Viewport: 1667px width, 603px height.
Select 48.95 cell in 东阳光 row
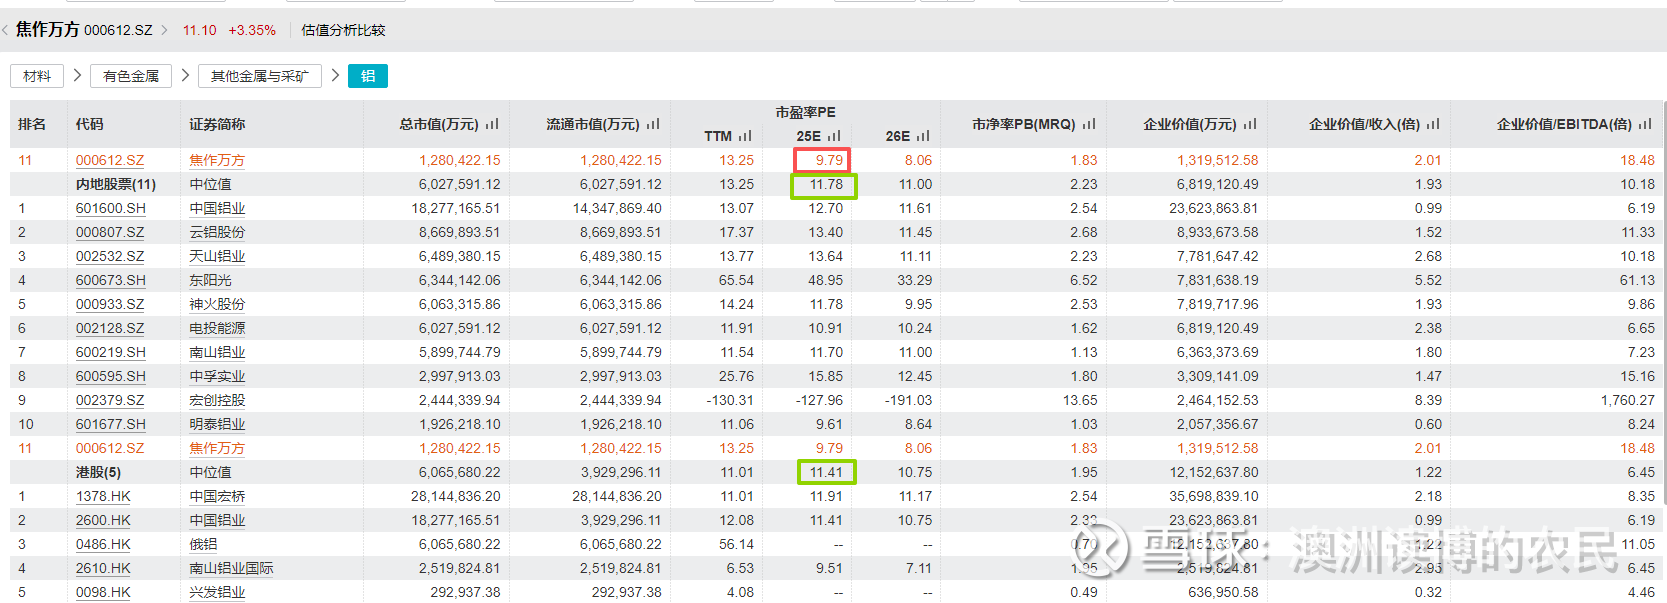point(825,280)
